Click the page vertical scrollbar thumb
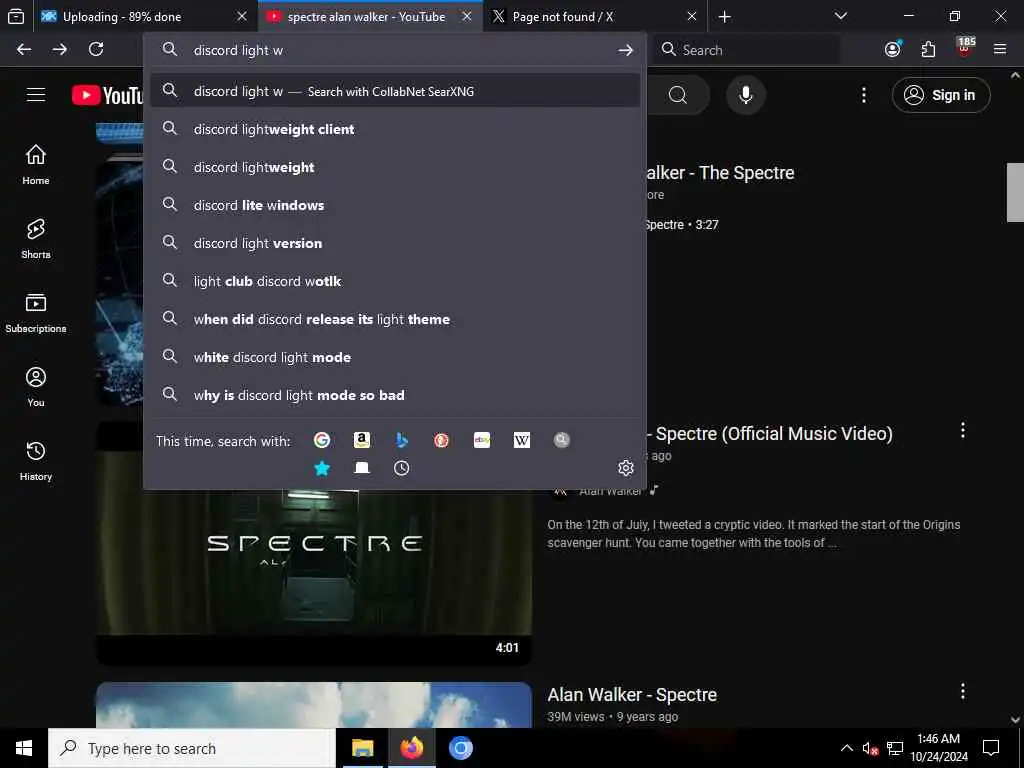The width and height of the screenshot is (1024, 768). click(x=1015, y=193)
